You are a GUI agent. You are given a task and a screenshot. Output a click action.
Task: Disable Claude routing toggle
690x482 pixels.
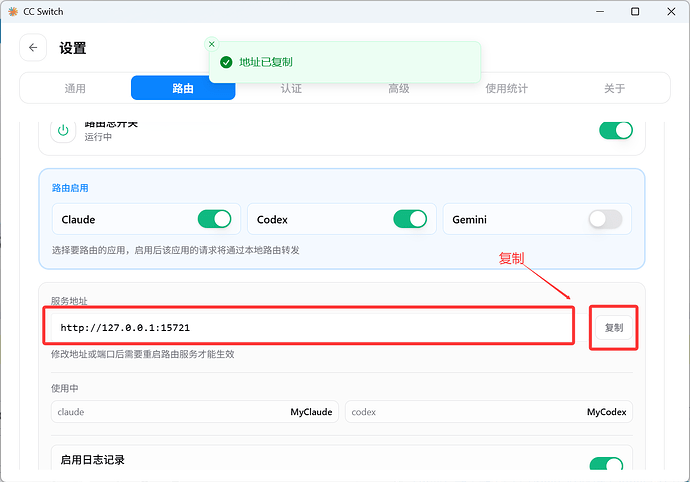click(214, 219)
